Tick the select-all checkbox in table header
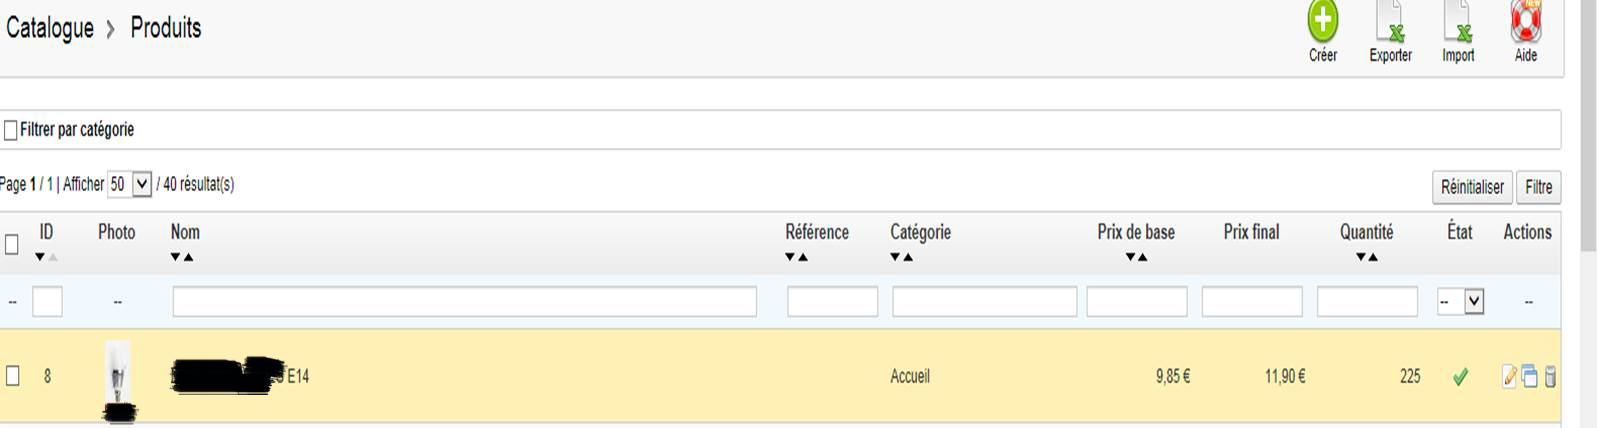Viewport: 1597px width, 428px height. 12,244
